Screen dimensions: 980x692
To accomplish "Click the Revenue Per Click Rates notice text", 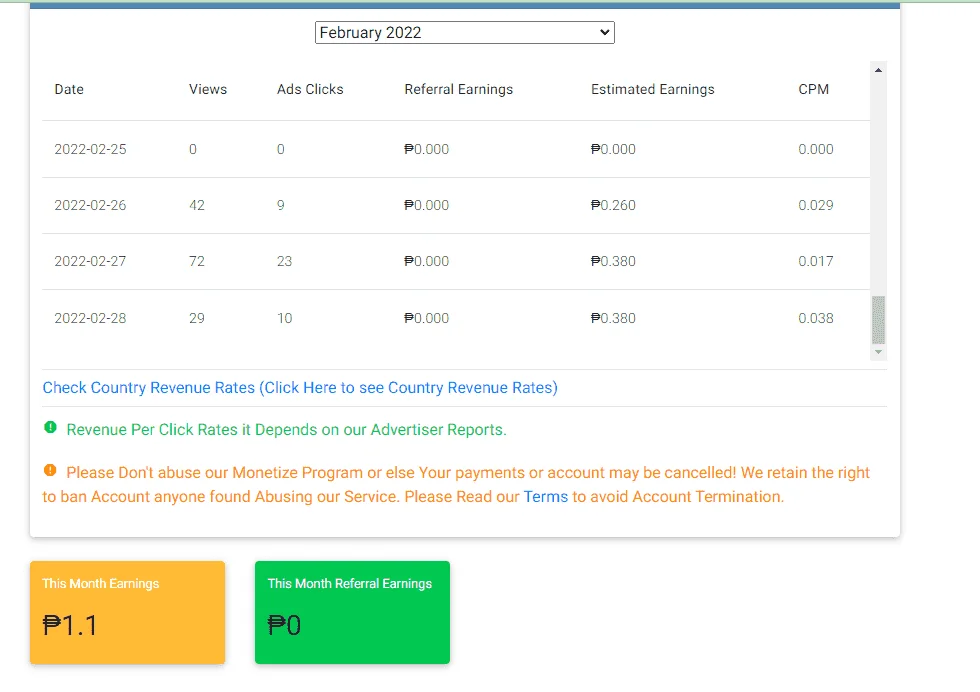I will [286, 430].
